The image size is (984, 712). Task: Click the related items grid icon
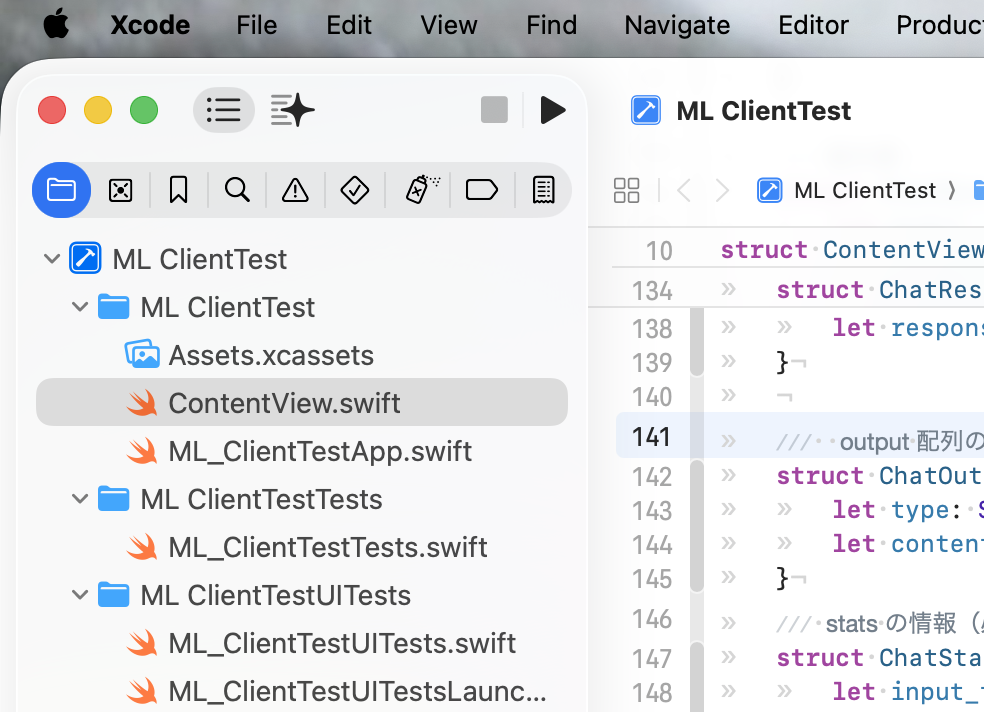(627, 190)
